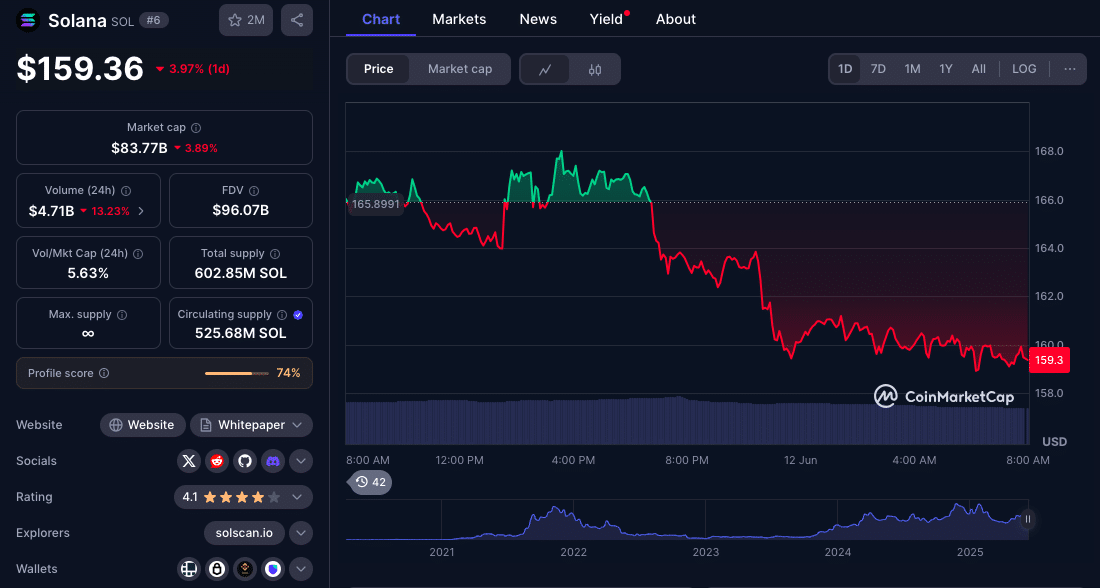Expand more Wallets chevron
The image size is (1100, 588).
click(x=301, y=569)
